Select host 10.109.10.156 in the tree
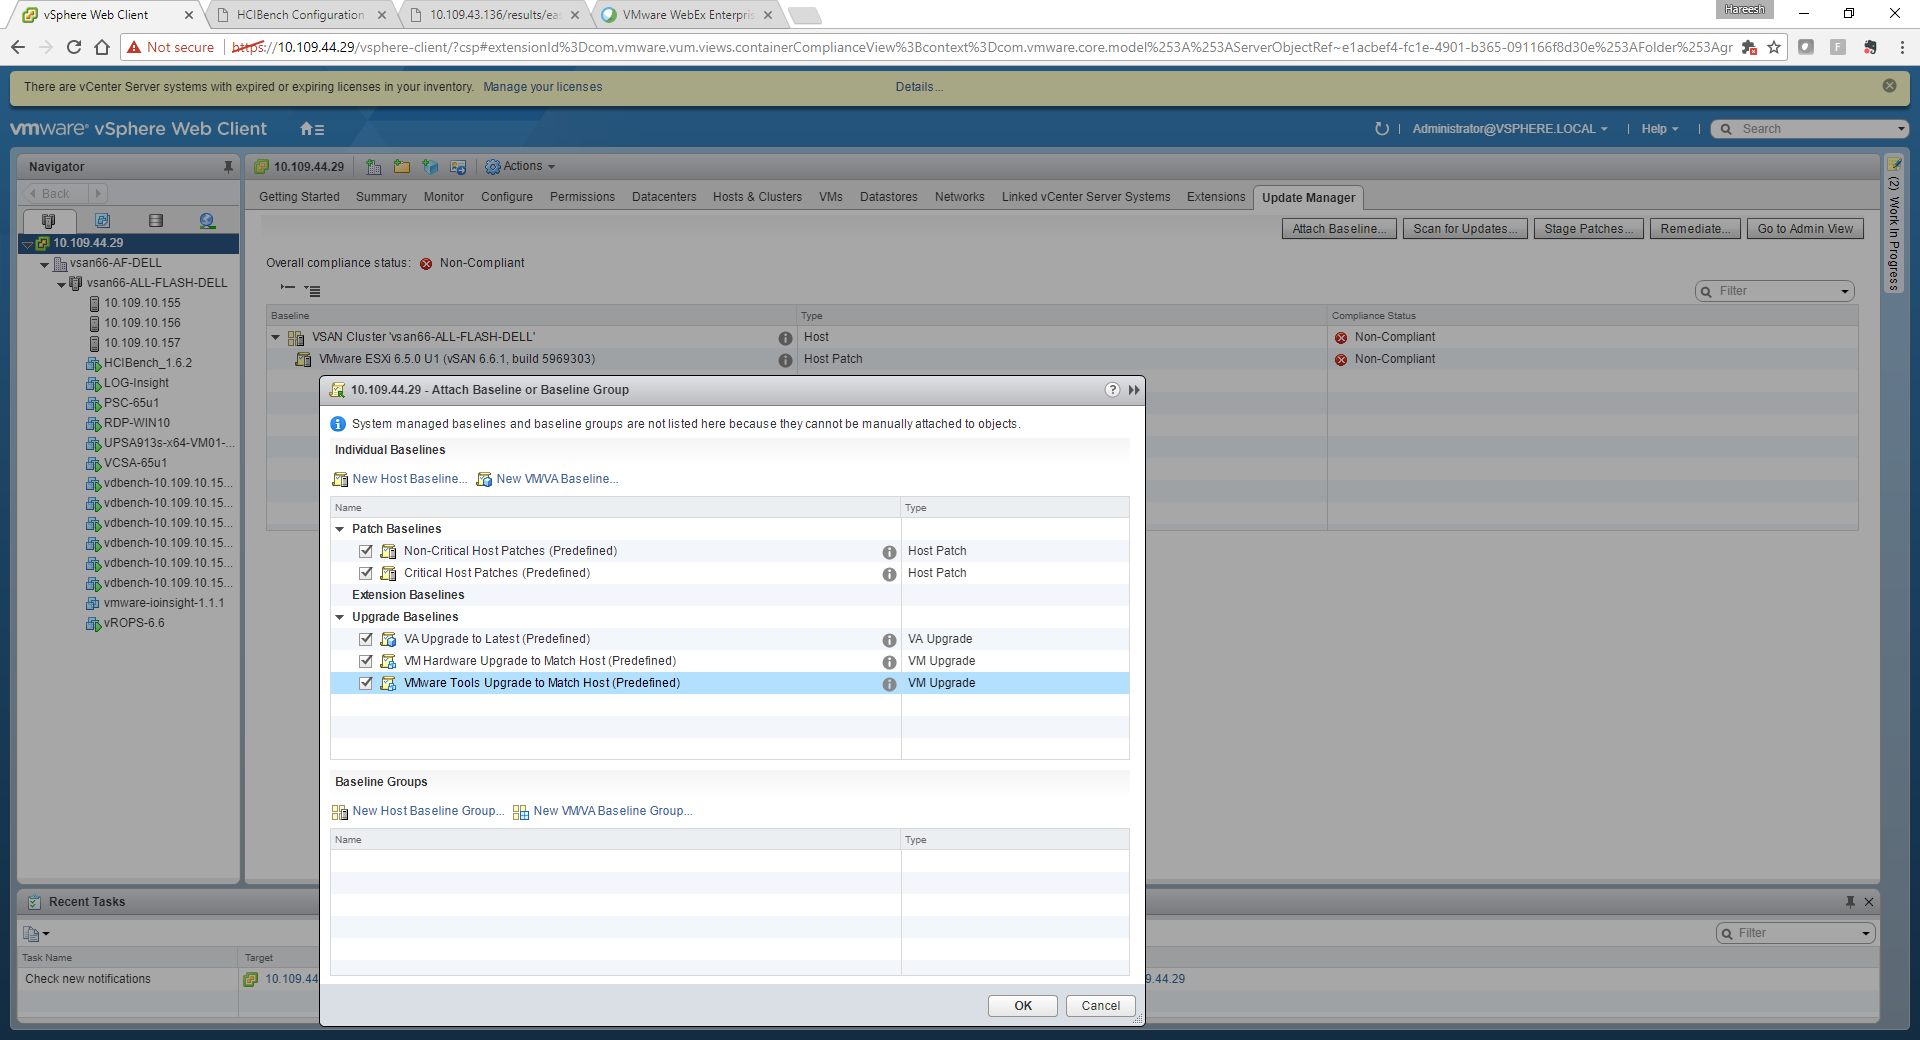The image size is (1920, 1040). click(x=142, y=323)
